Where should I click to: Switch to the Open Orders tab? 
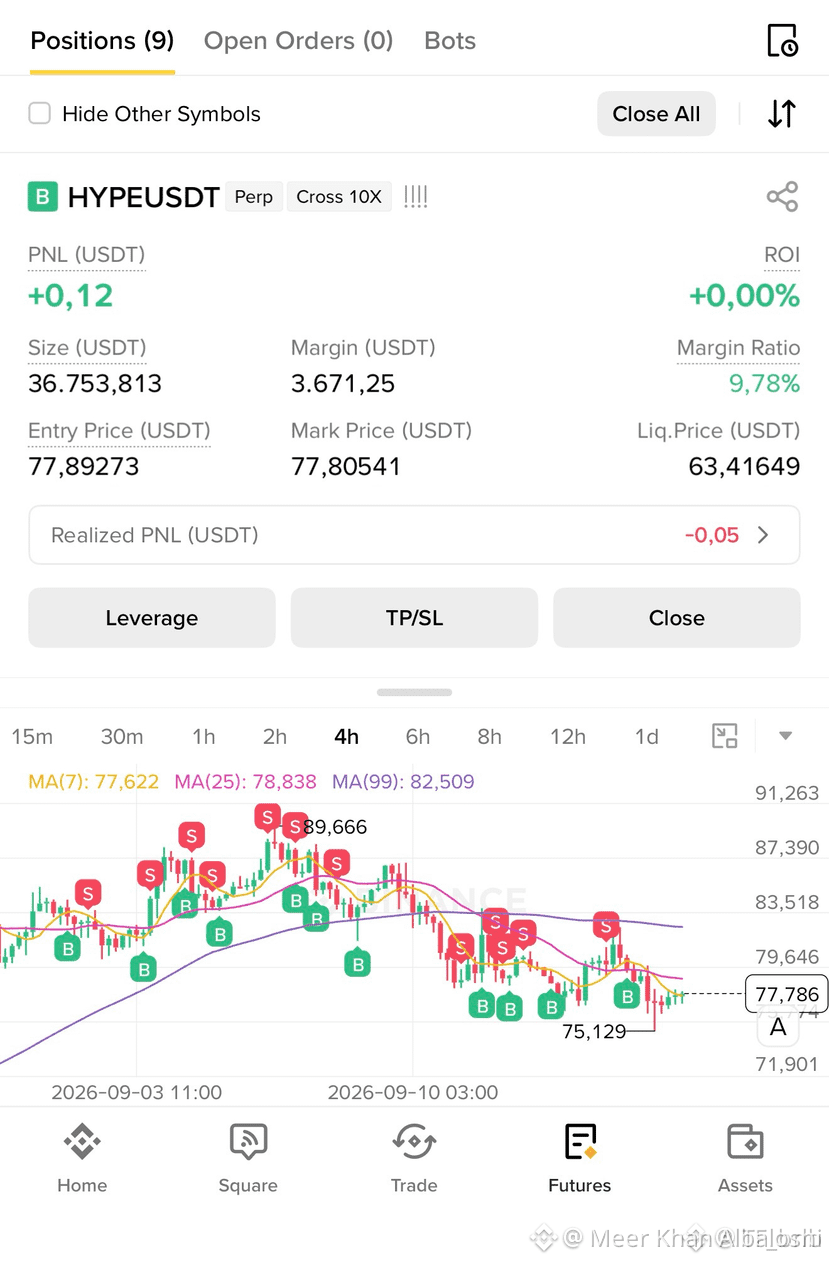click(x=298, y=41)
